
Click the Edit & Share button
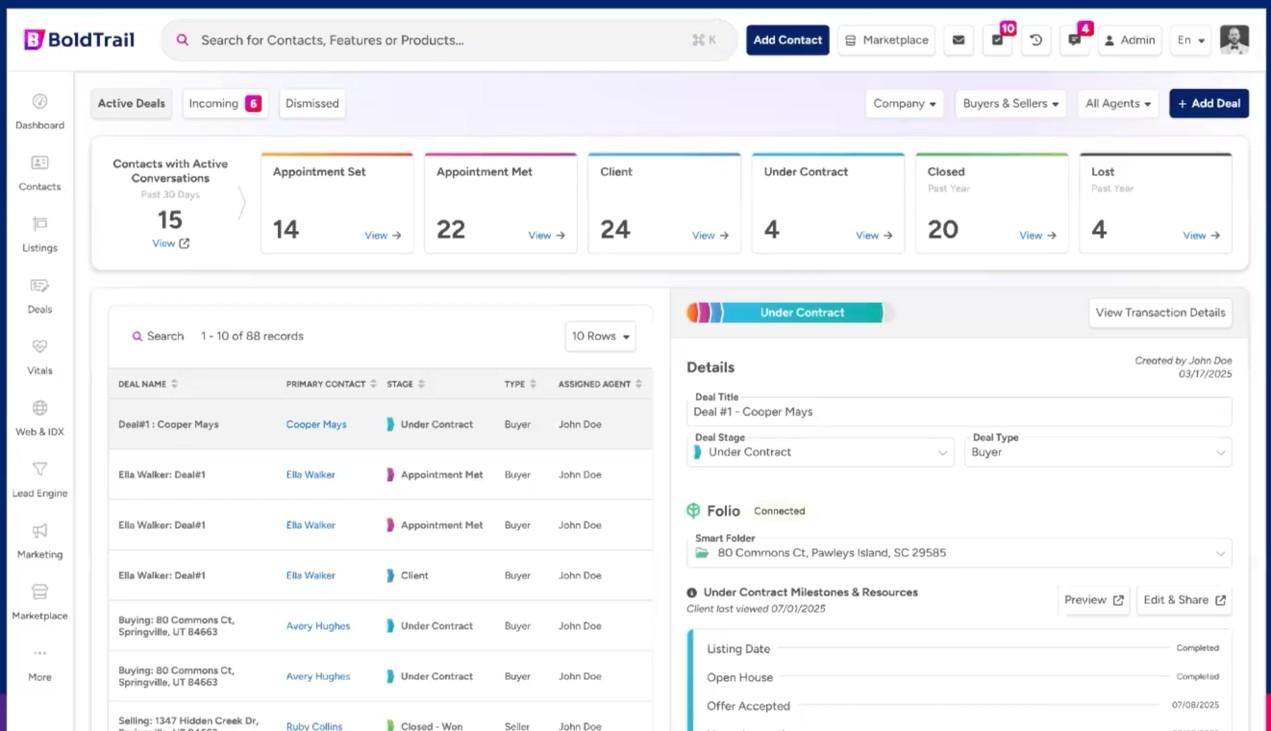(1184, 600)
